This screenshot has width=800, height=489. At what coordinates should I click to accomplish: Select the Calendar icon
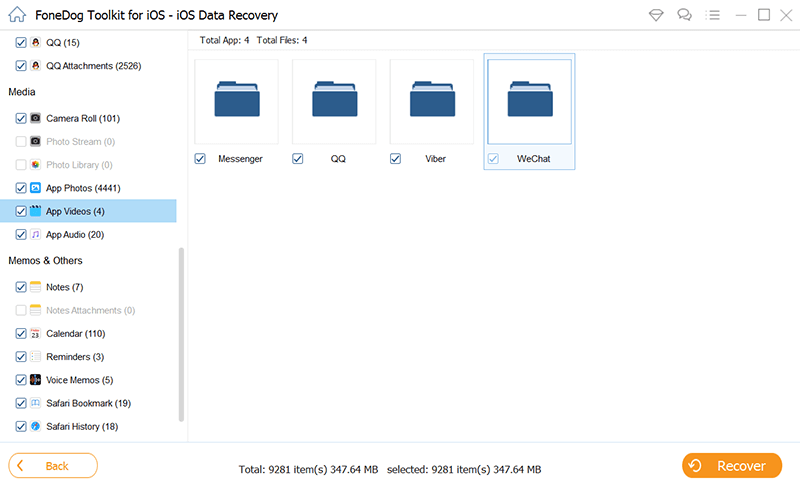(35, 333)
